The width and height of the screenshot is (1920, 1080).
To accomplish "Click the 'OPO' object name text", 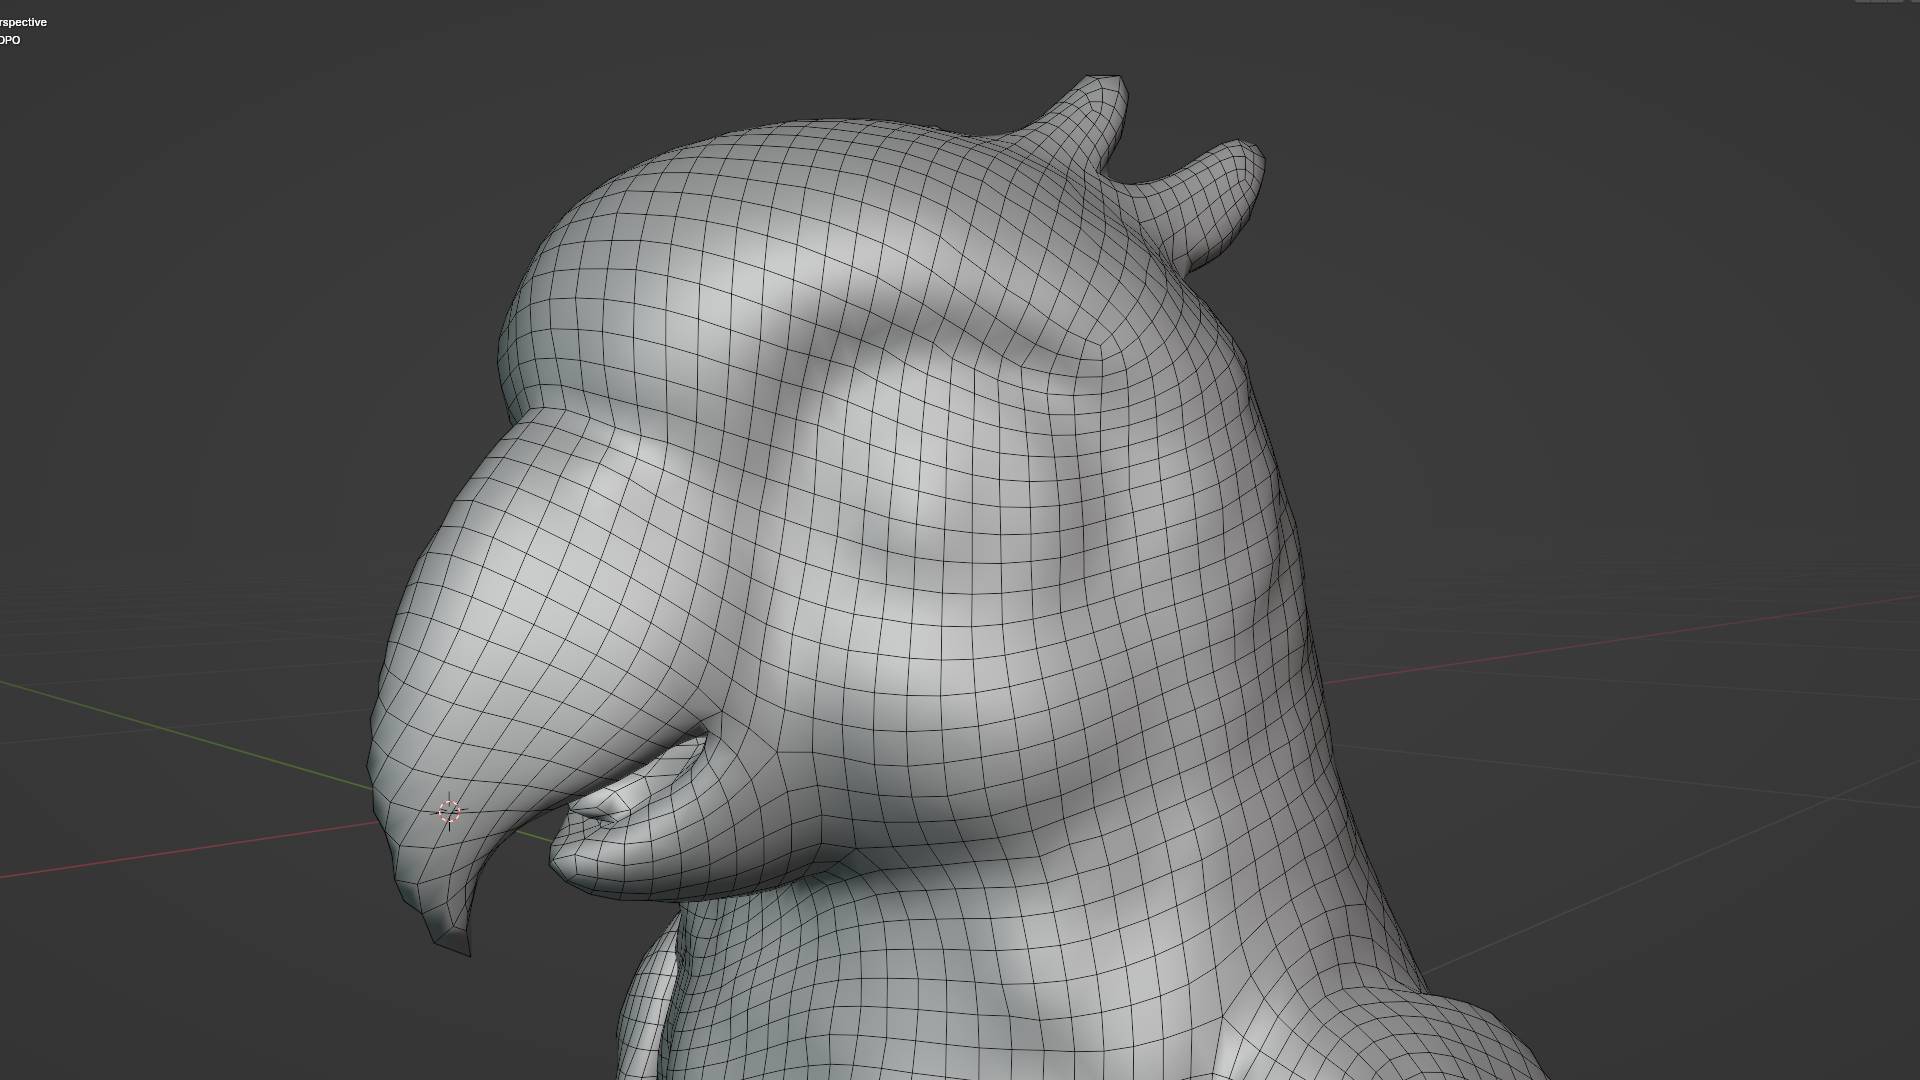I will coord(10,40).
